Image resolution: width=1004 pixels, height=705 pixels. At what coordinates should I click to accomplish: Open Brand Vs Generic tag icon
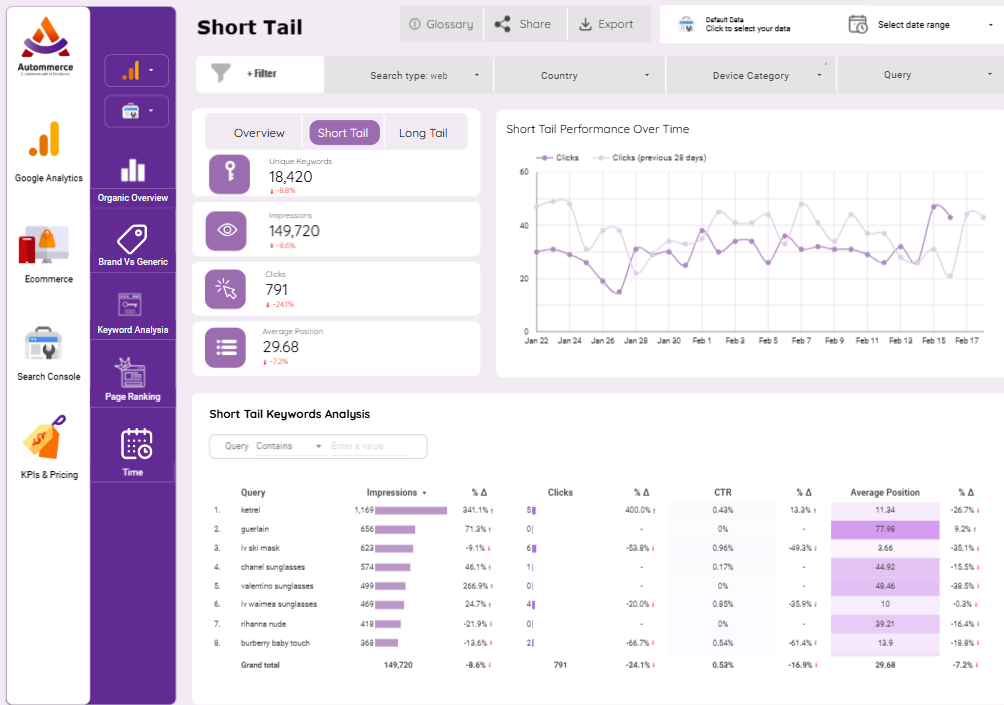click(x=133, y=239)
